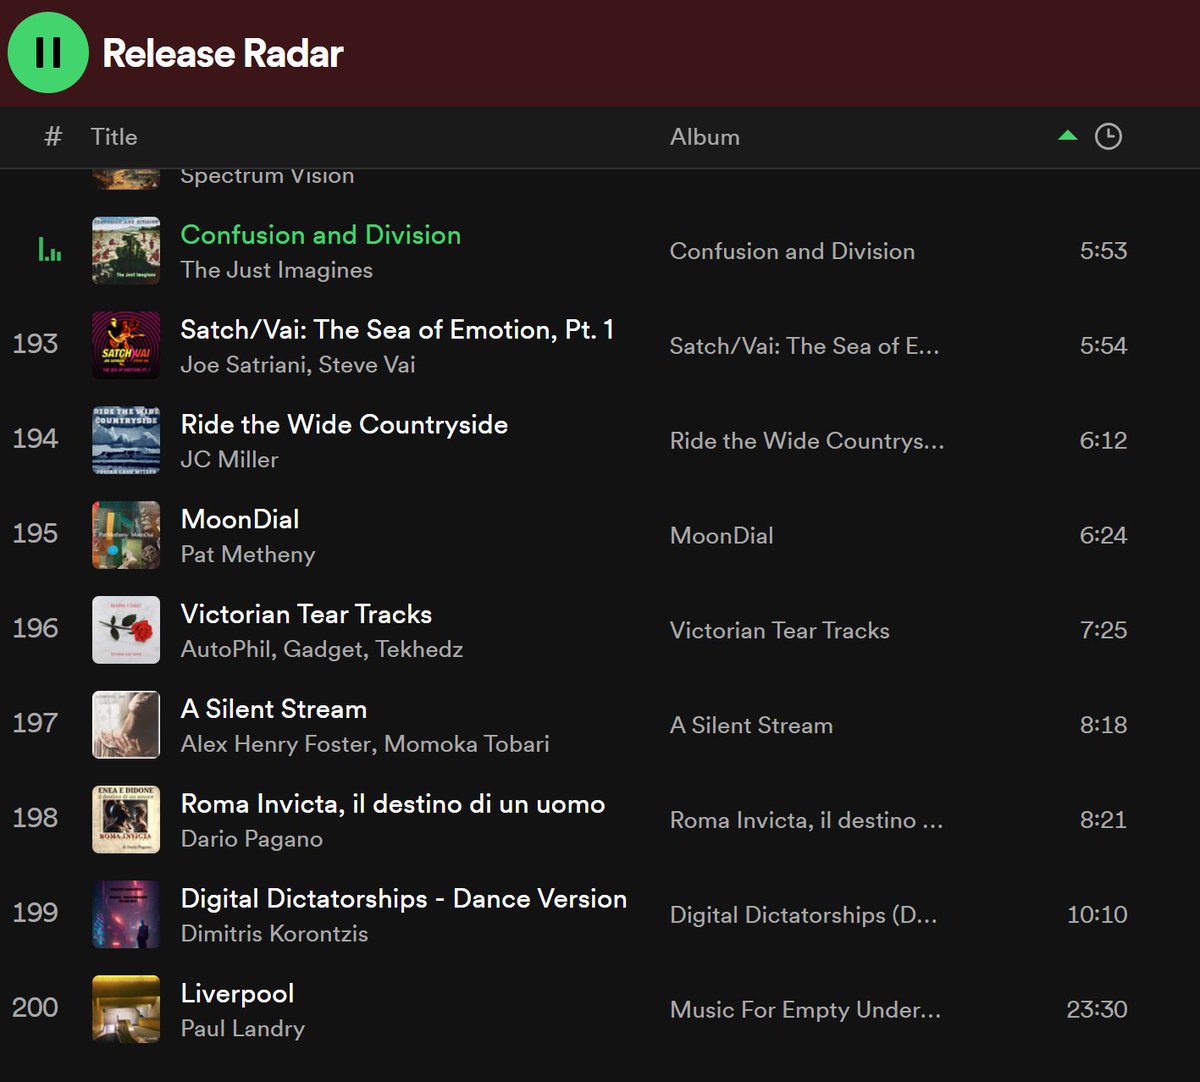Open artist Joe Satriani
Viewport: 1200px width, 1082px height.
(243, 365)
